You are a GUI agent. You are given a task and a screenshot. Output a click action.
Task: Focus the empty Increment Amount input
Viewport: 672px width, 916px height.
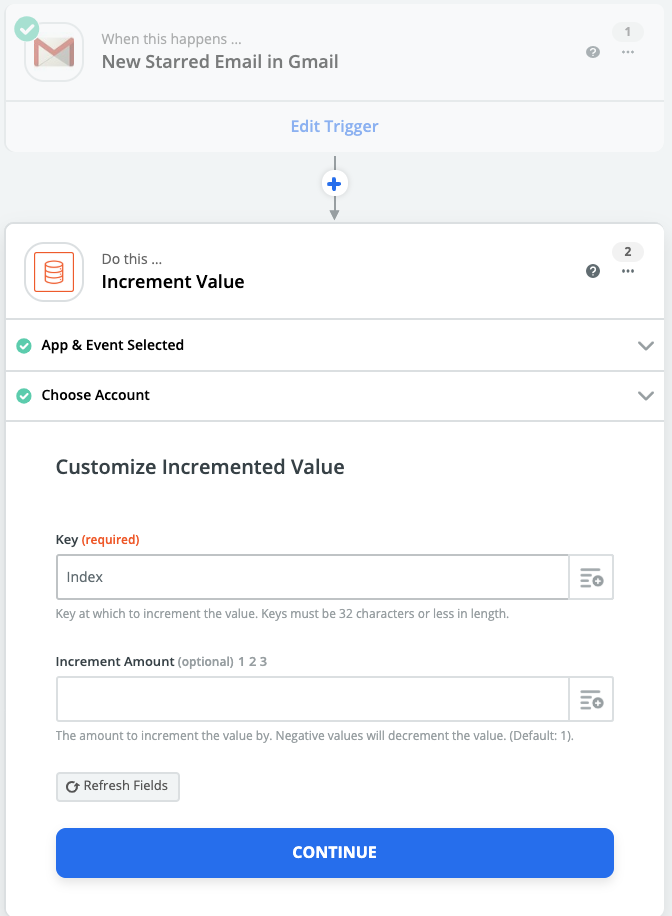(x=312, y=700)
